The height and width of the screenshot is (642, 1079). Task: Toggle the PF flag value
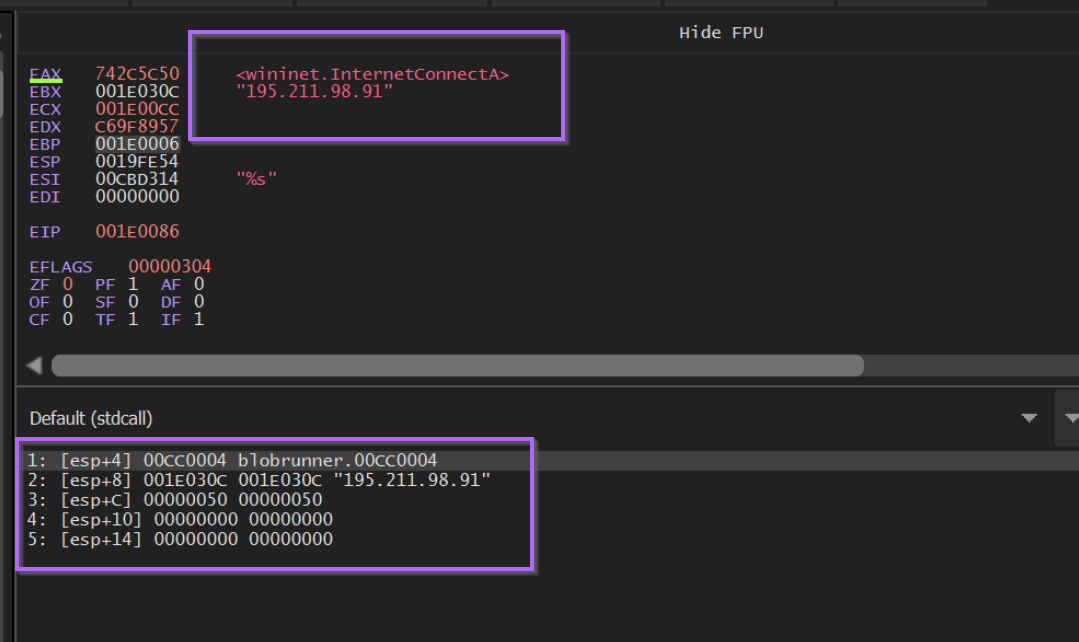[x=133, y=285]
